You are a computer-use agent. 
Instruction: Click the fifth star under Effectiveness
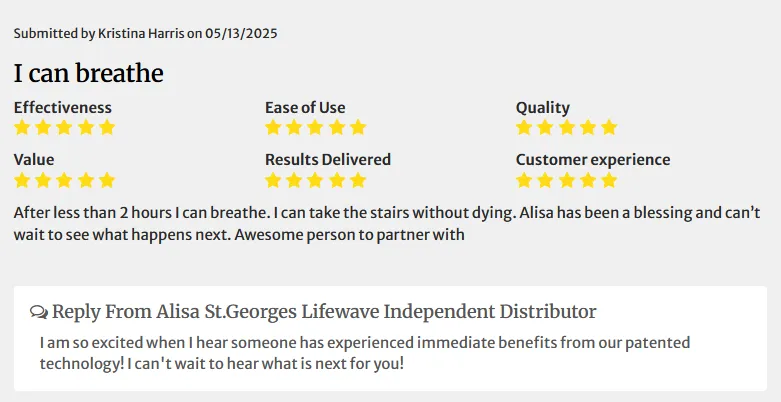coord(107,128)
